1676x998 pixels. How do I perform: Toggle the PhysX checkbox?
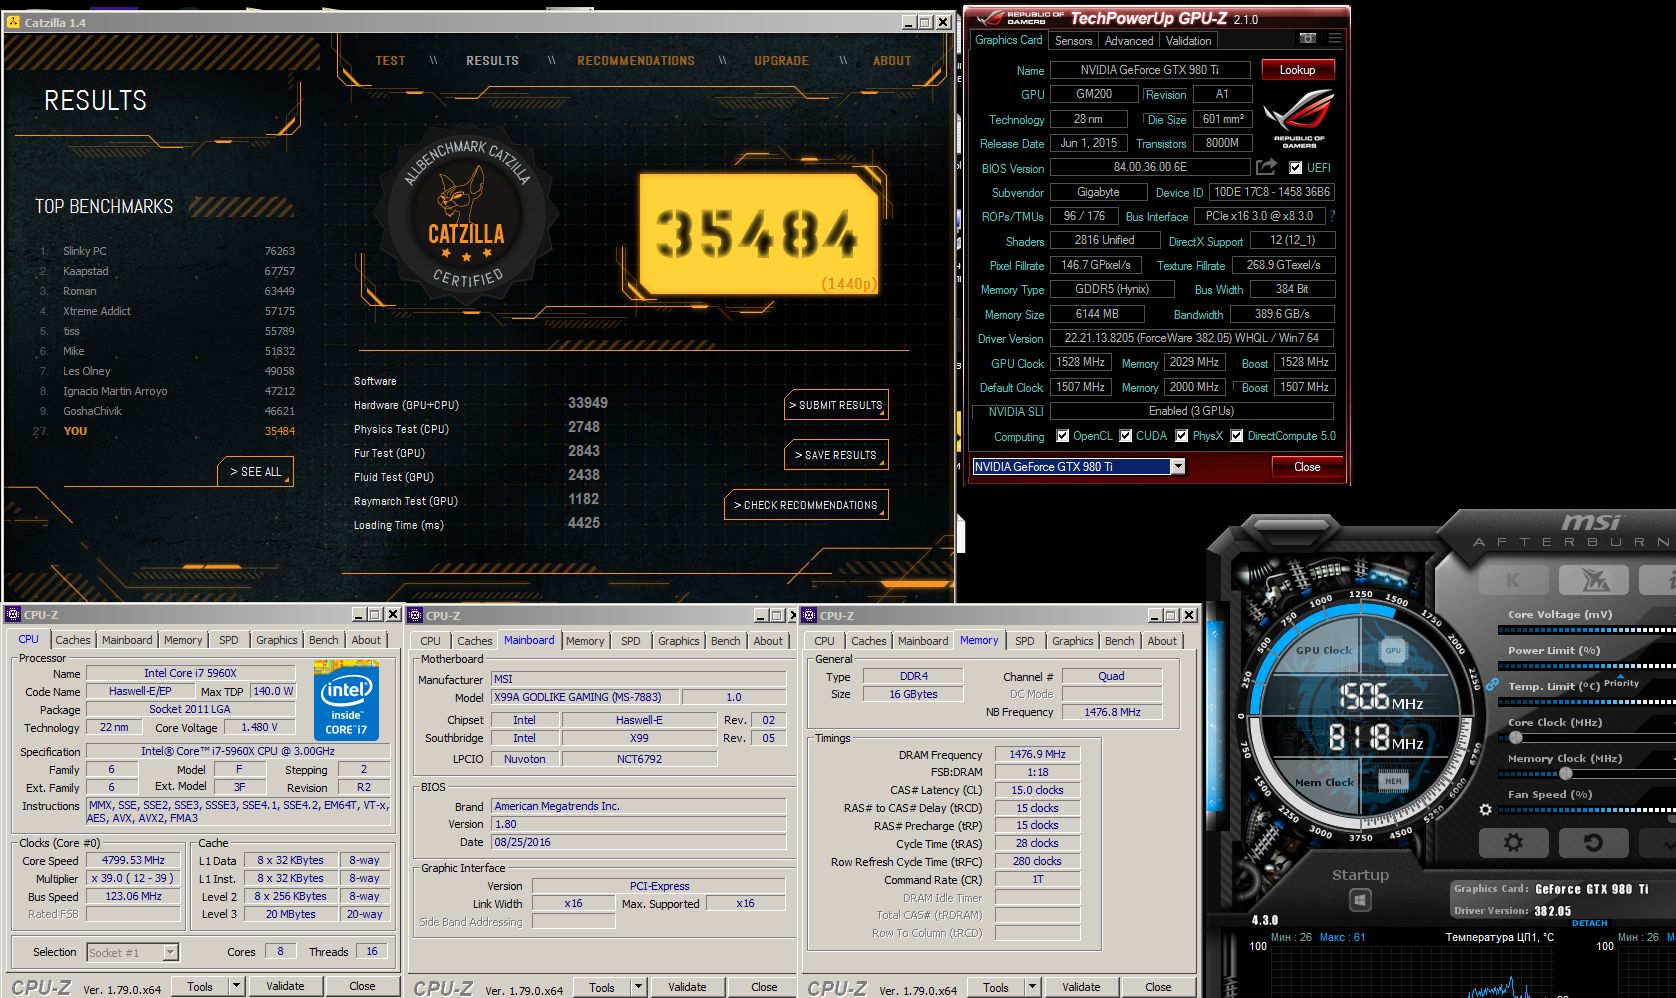point(1182,436)
